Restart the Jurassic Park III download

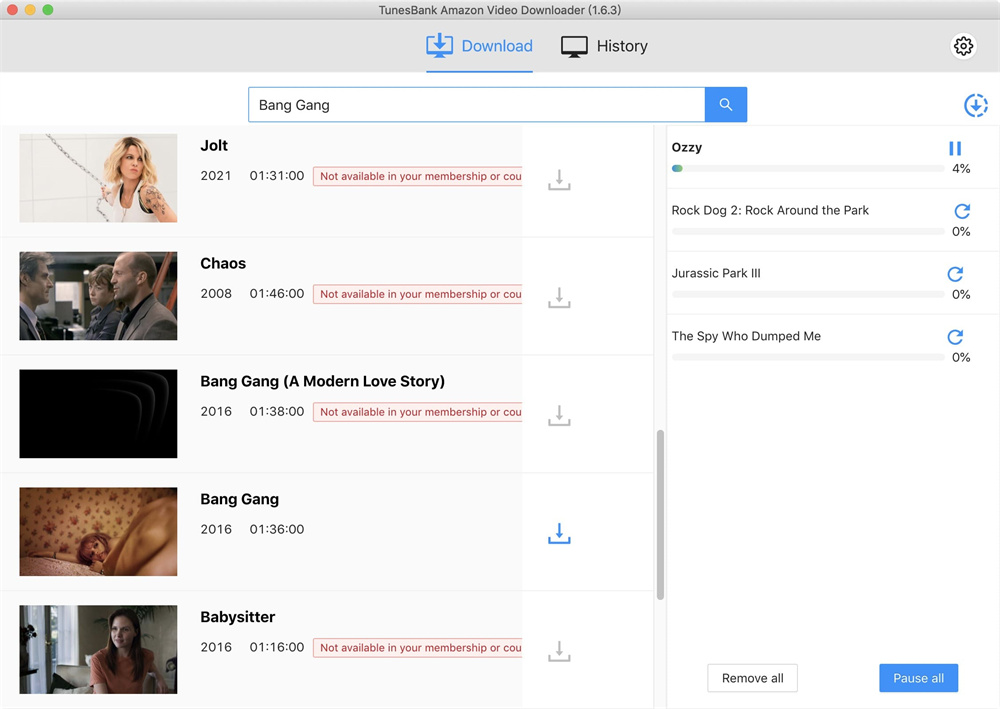point(954,273)
